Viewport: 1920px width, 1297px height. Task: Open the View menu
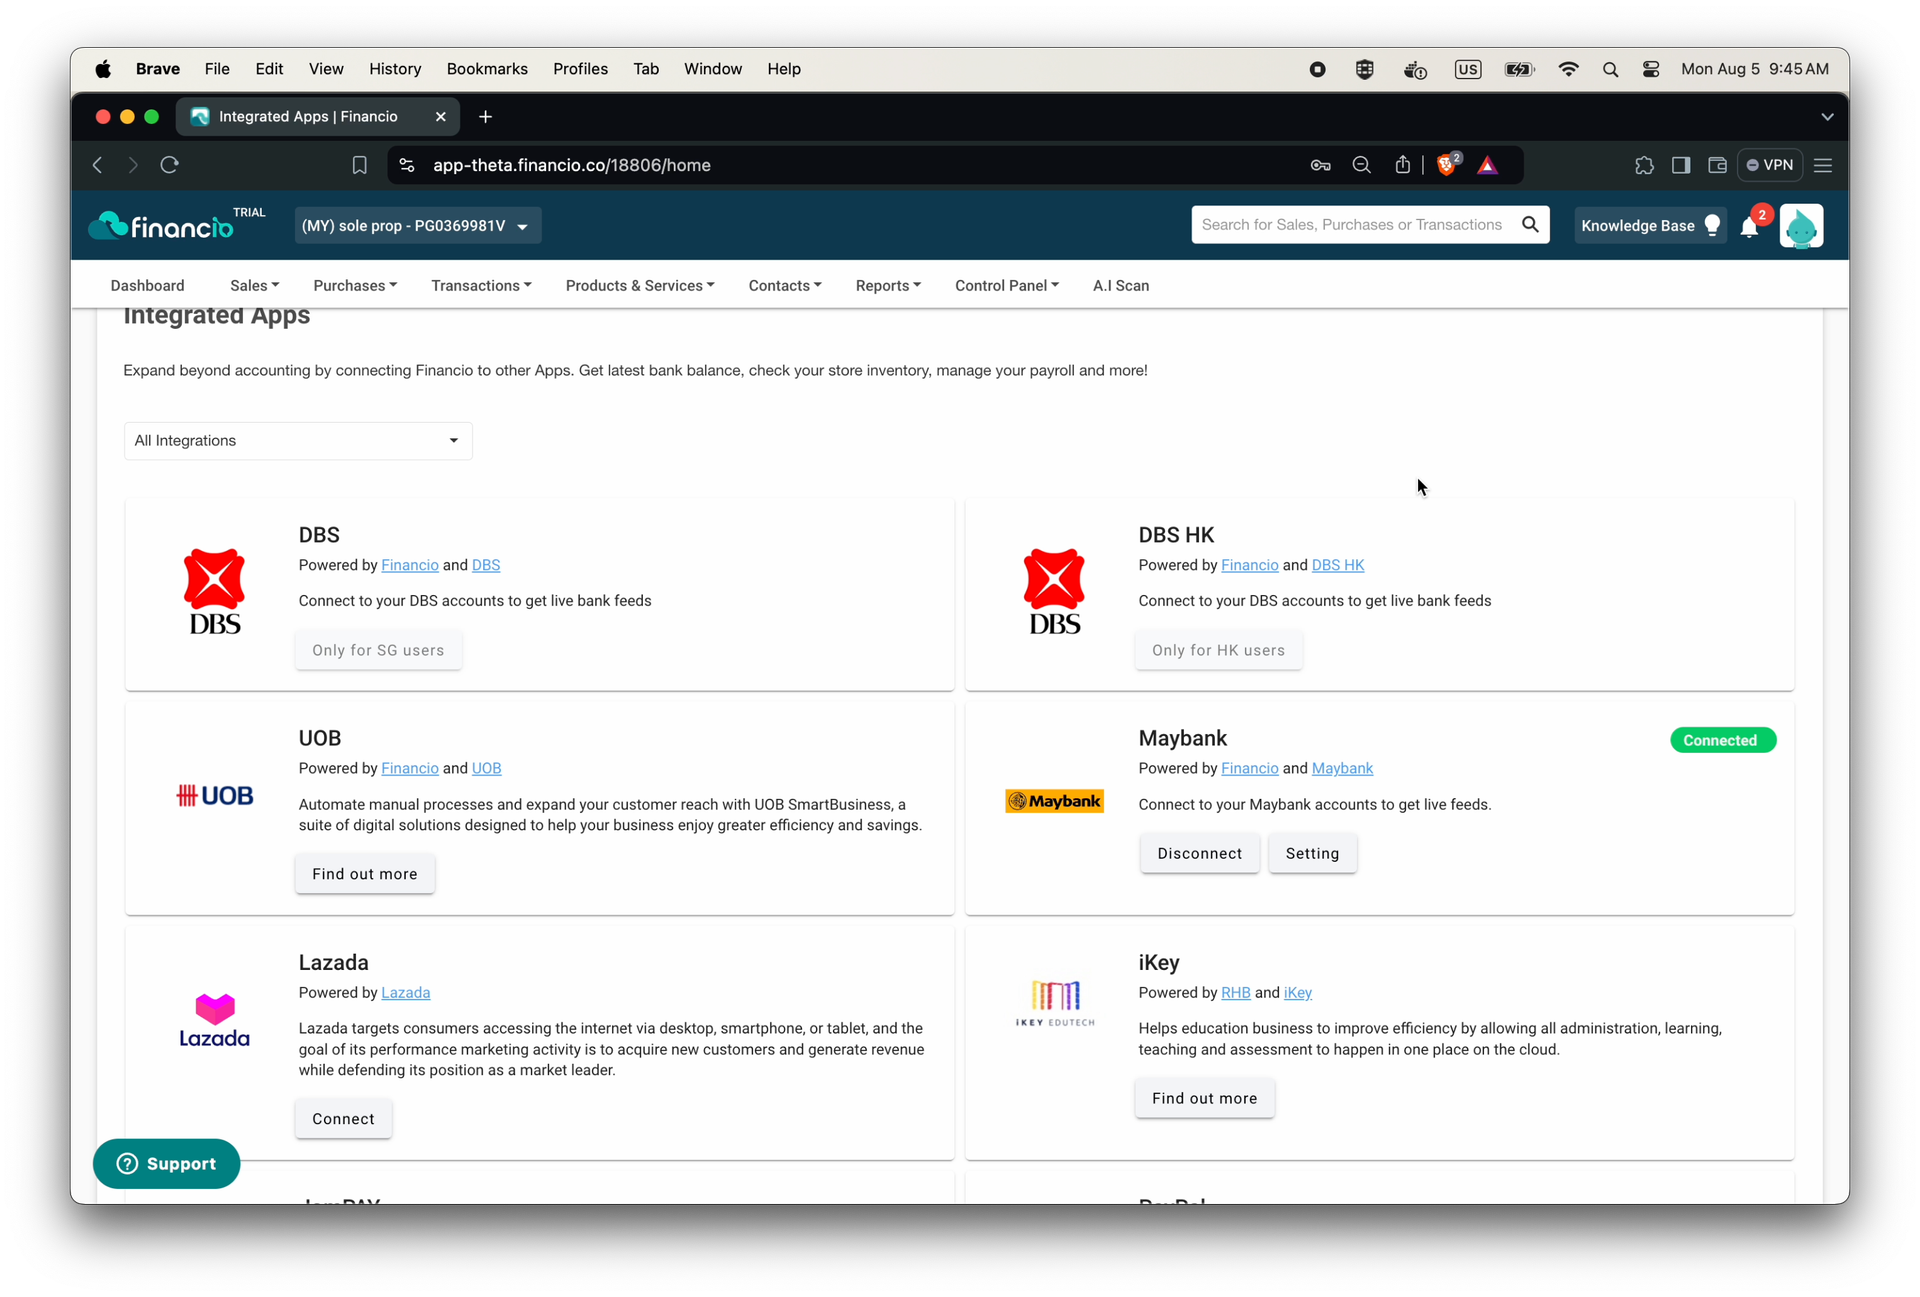[x=326, y=69]
